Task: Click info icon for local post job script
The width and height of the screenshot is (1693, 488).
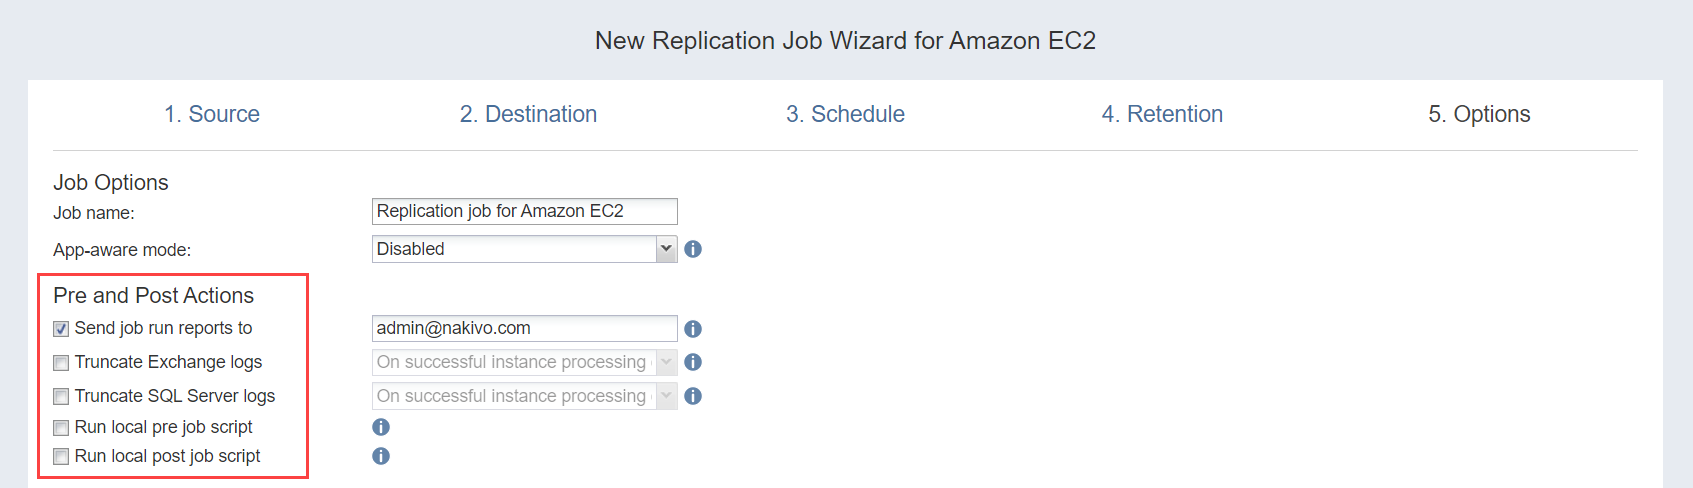Action: click(381, 456)
